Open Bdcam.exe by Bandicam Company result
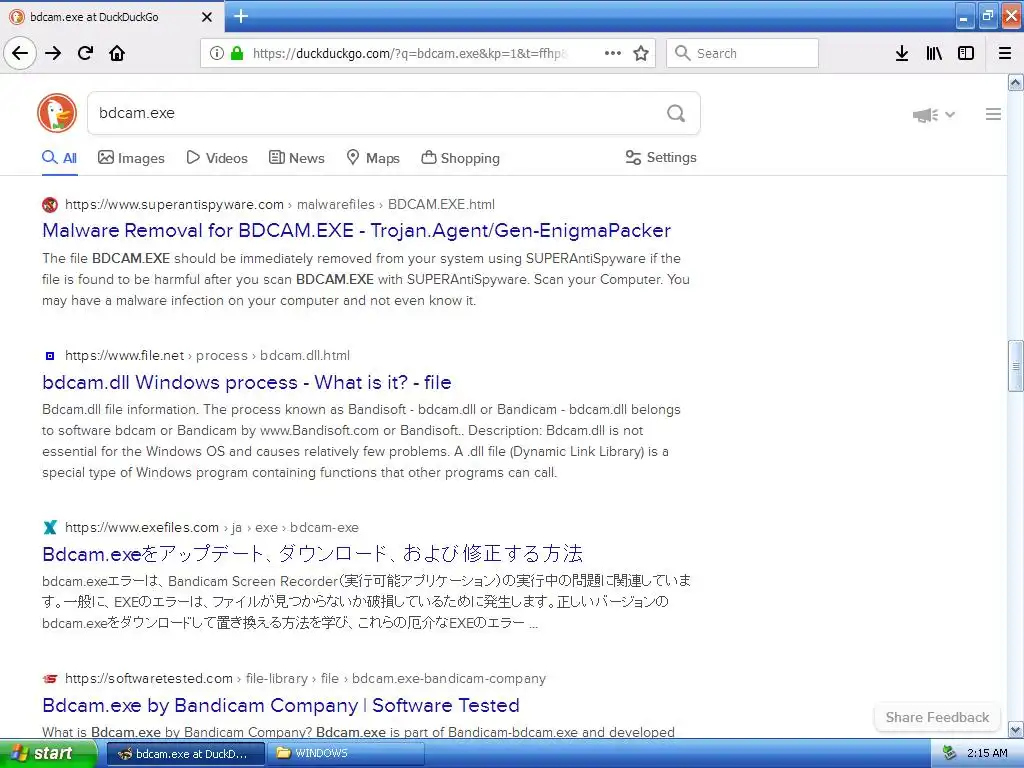Screen dimensions: 1024x768 tap(281, 705)
